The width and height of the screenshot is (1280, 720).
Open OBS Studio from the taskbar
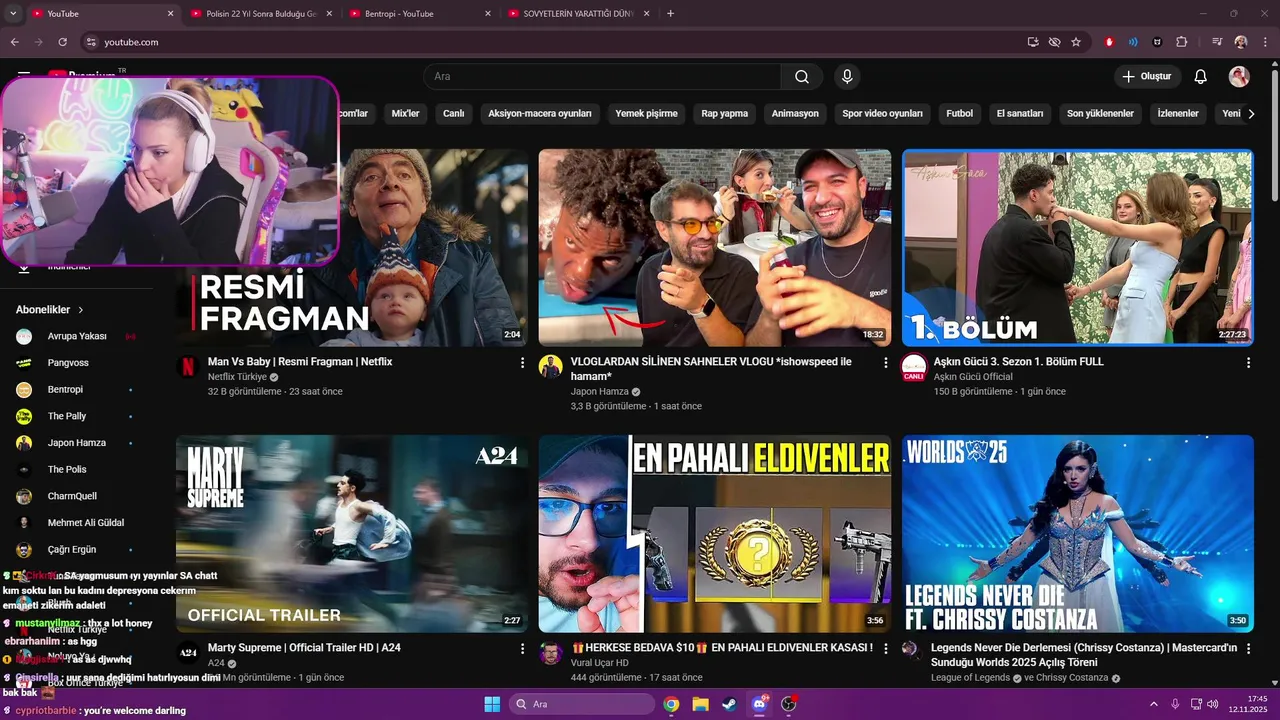coord(788,704)
